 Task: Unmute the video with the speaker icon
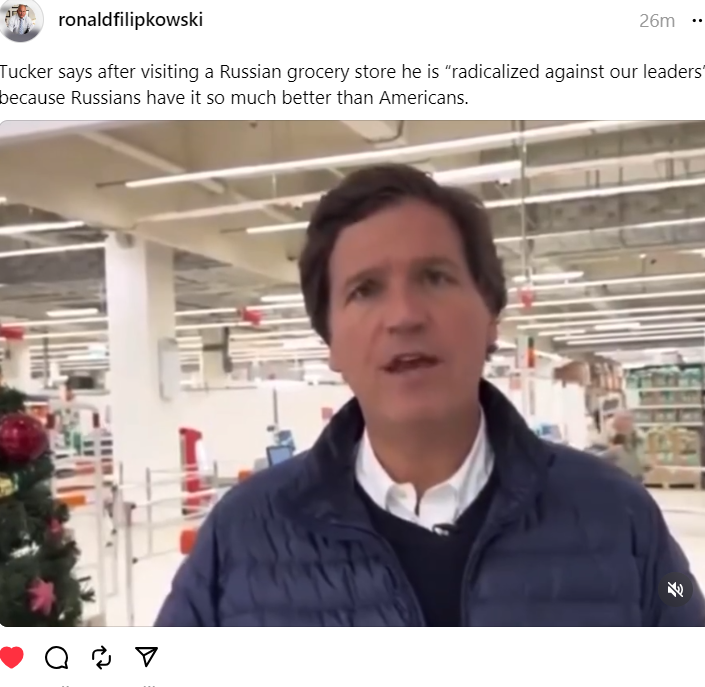tap(675, 589)
